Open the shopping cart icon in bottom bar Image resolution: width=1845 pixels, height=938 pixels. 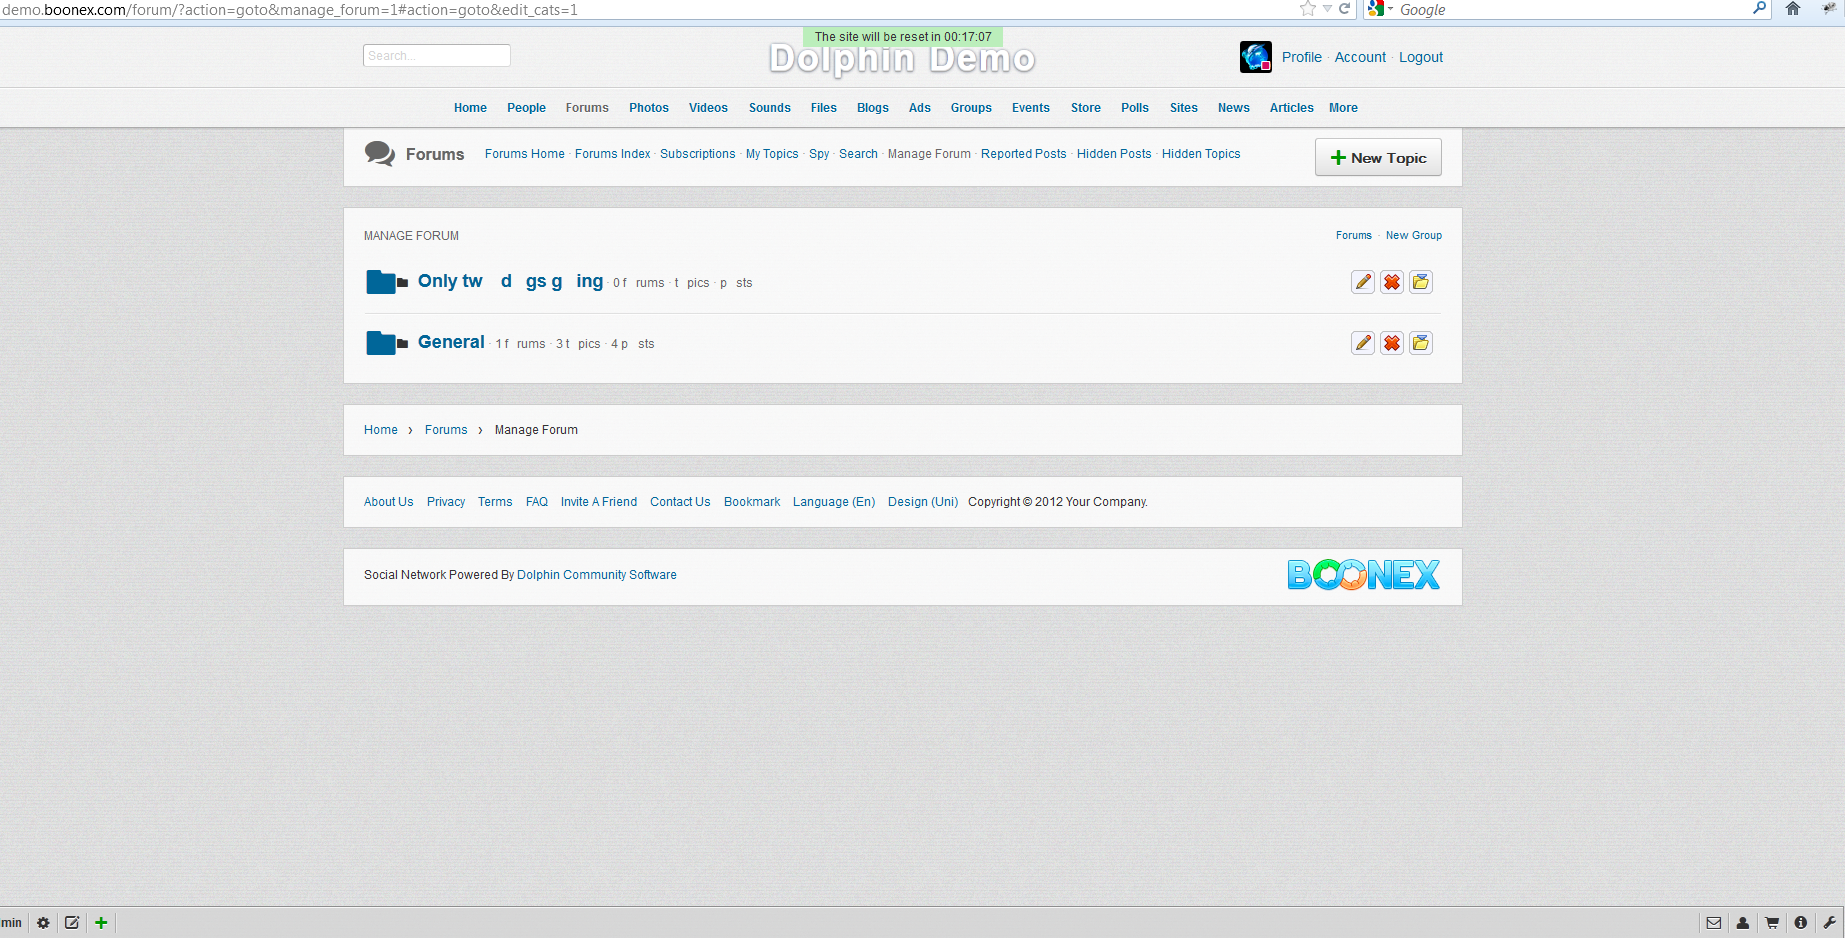click(x=1772, y=923)
